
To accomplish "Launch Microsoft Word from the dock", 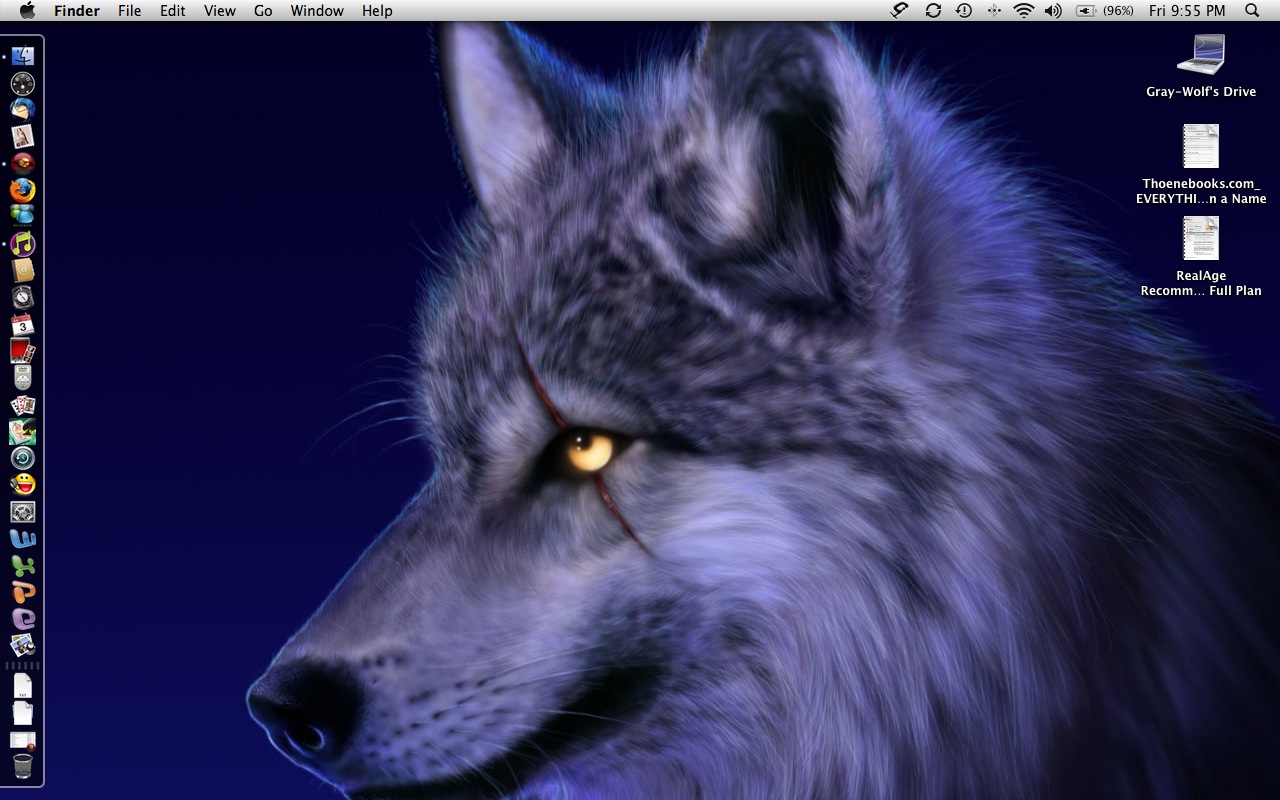I will click(23, 539).
